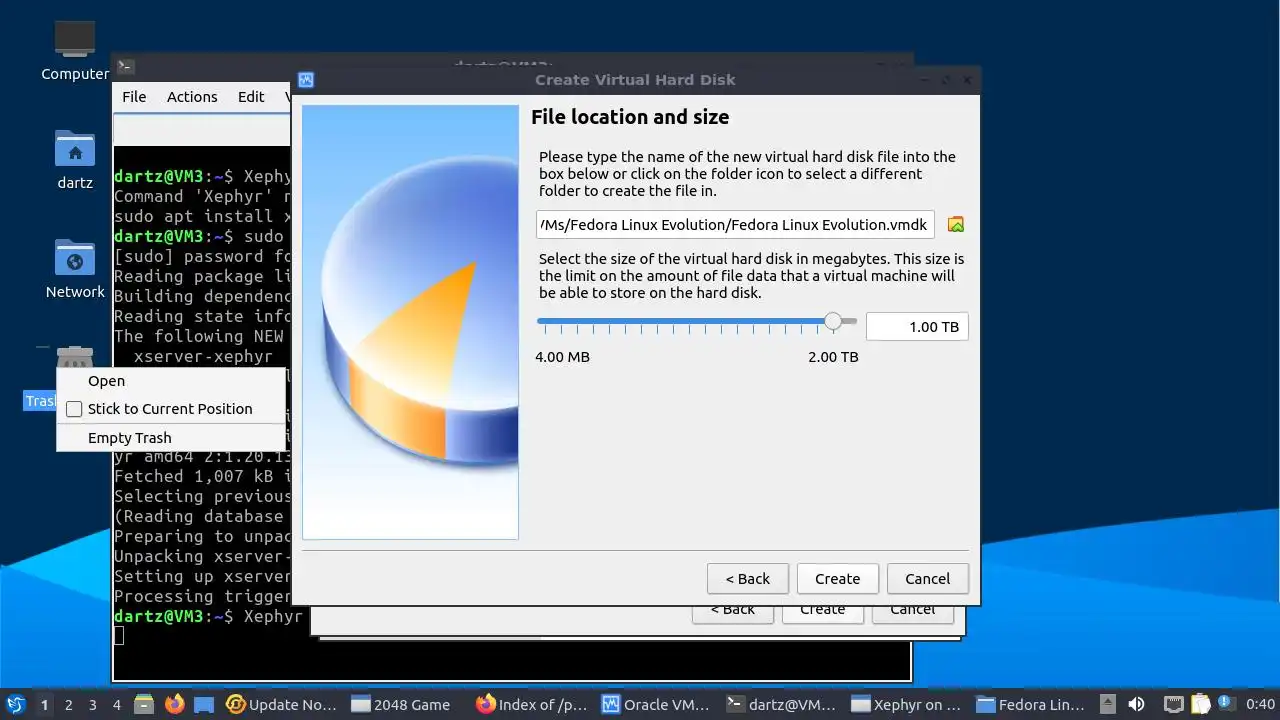Screen dimensions: 1280x720
Task: Click Create in the Create Virtual Hard Disk dialog
Action: [x=837, y=579]
